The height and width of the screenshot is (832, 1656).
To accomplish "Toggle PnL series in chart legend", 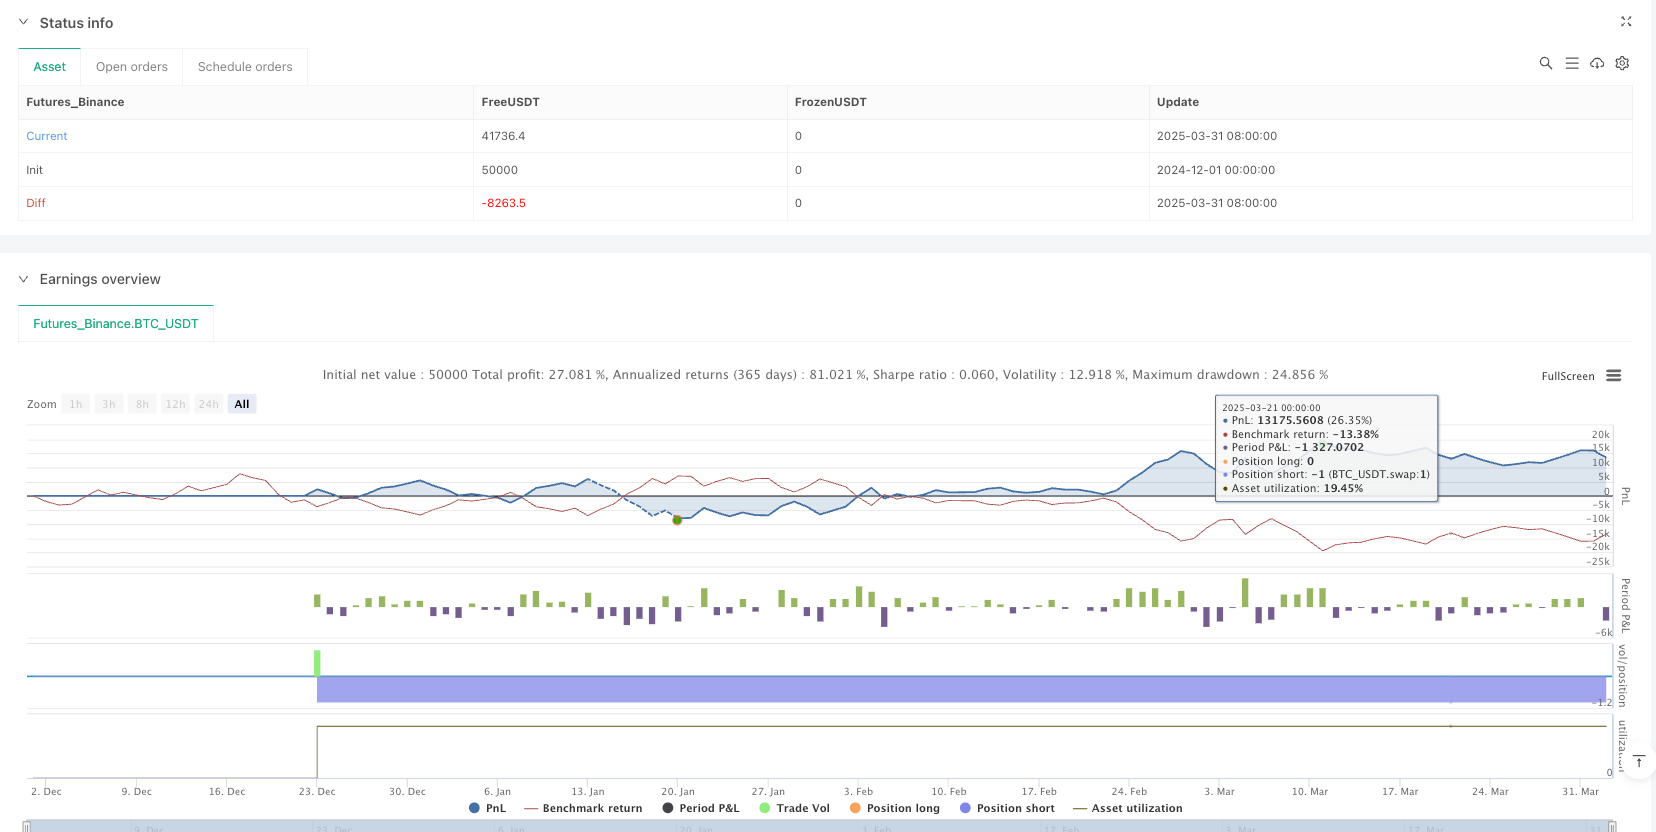I will point(487,808).
